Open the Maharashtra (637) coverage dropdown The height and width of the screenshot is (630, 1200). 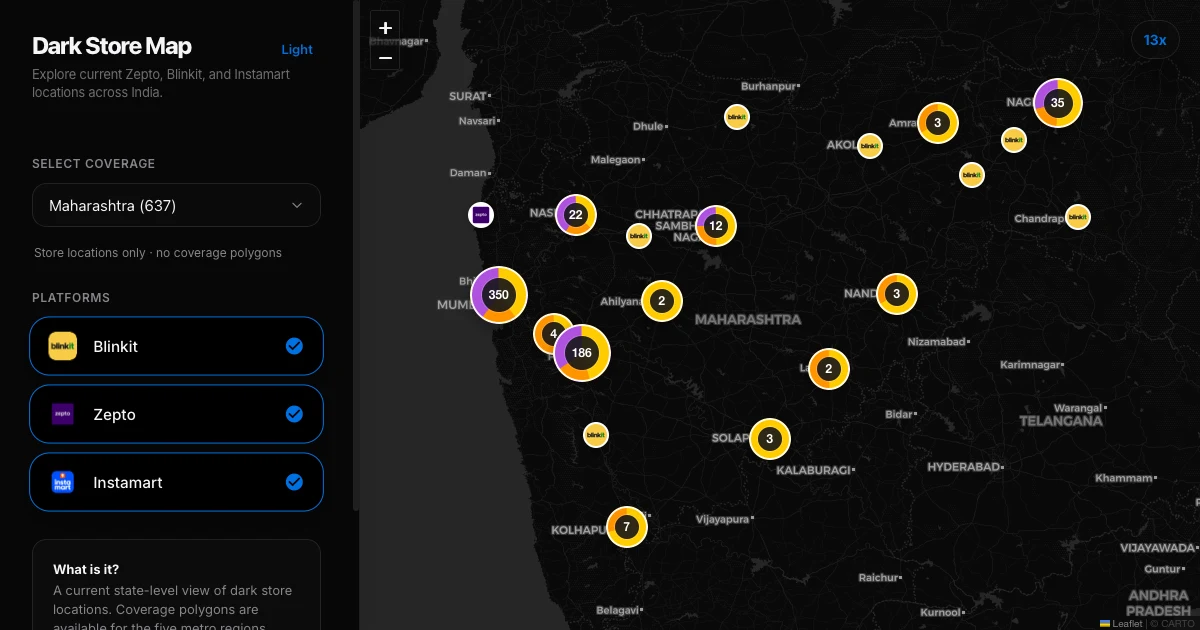tap(176, 205)
